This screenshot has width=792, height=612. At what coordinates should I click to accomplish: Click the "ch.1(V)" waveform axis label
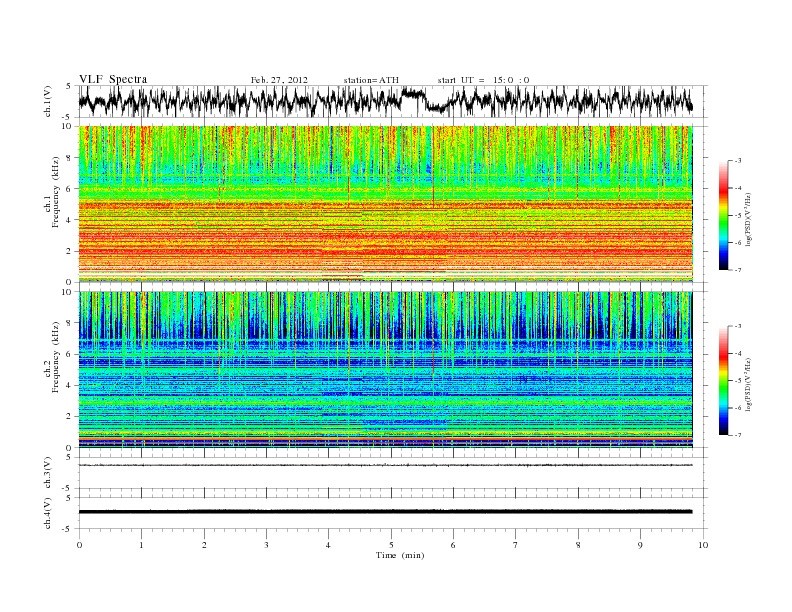pyautogui.click(x=48, y=101)
